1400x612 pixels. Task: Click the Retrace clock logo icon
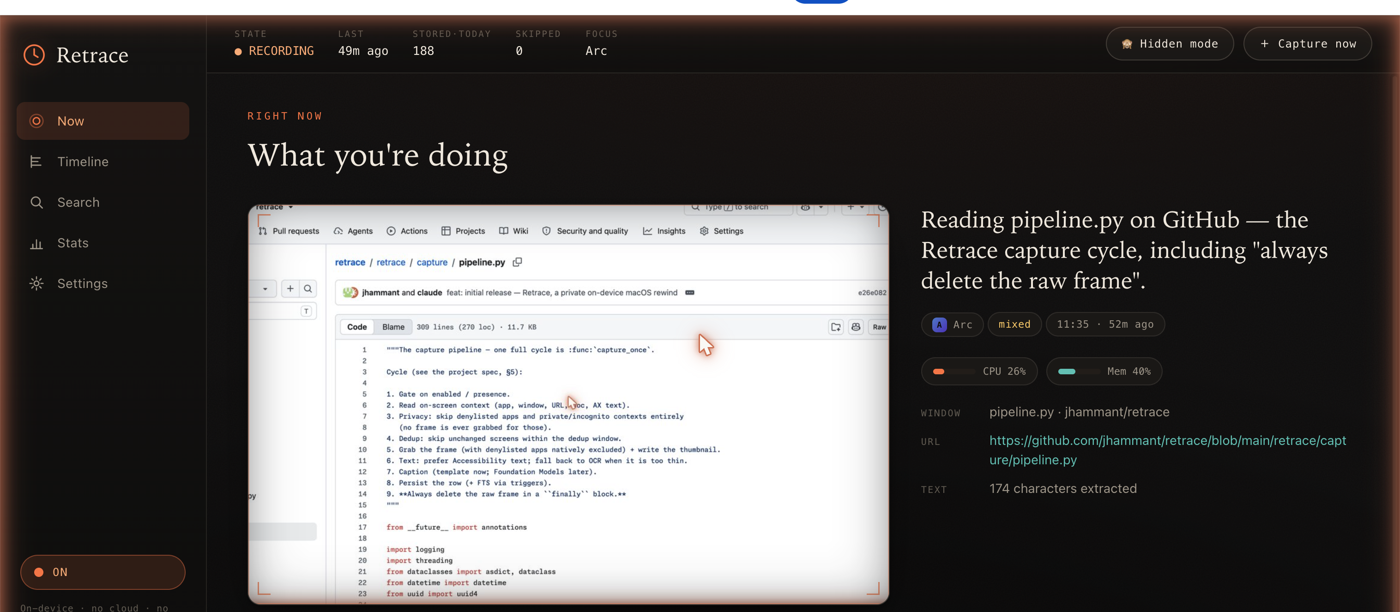[34, 55]
